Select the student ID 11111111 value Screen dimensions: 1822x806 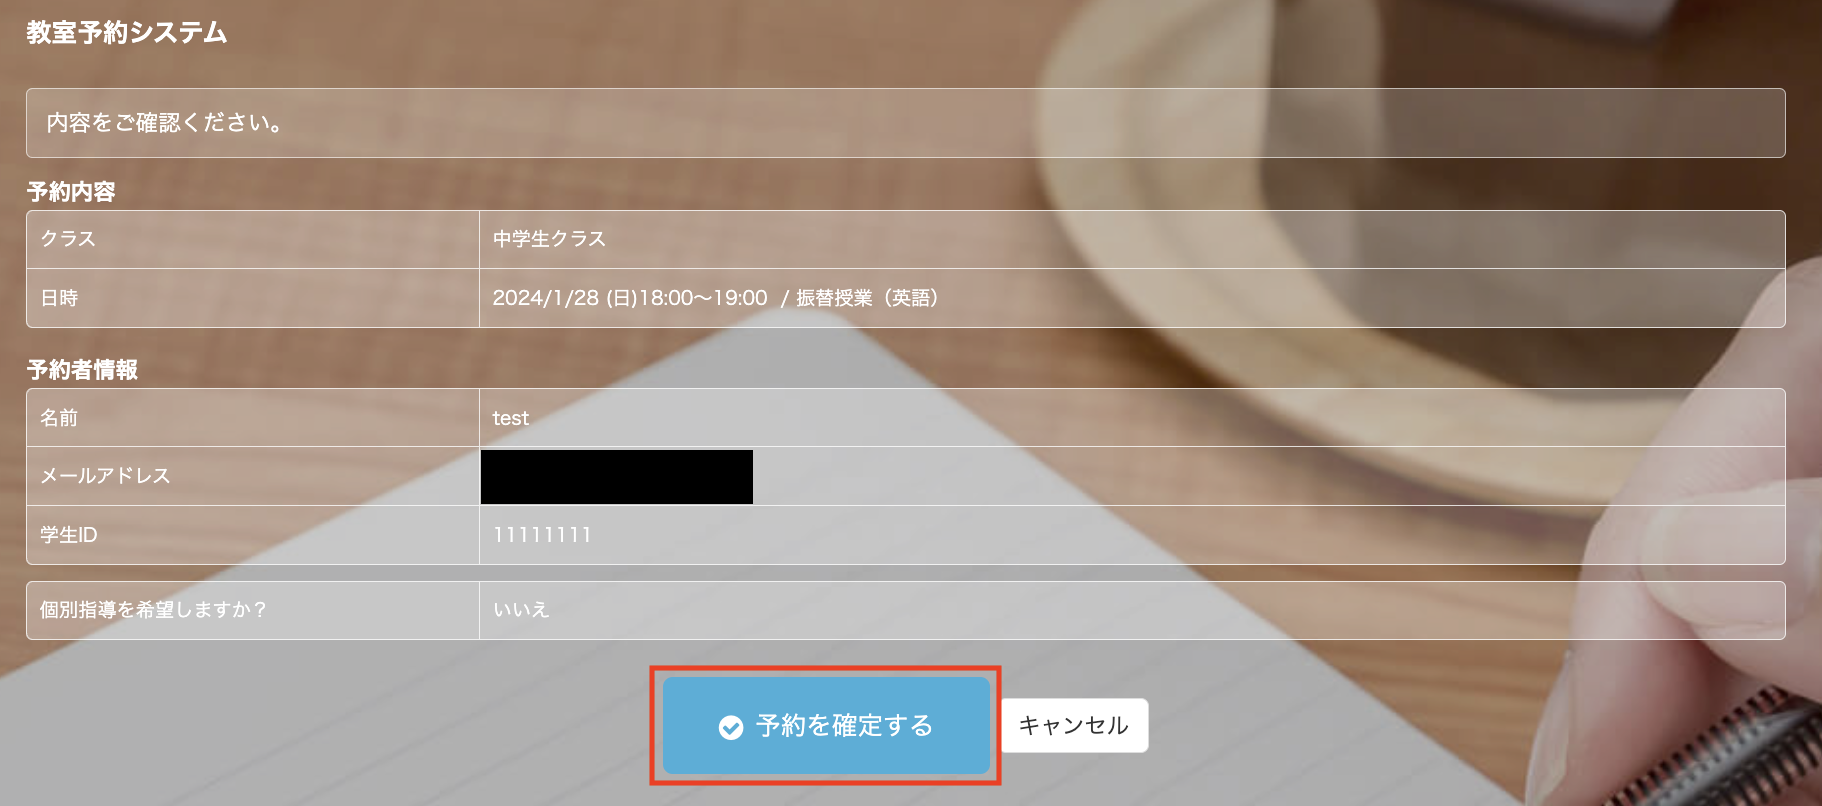point(542,535)
